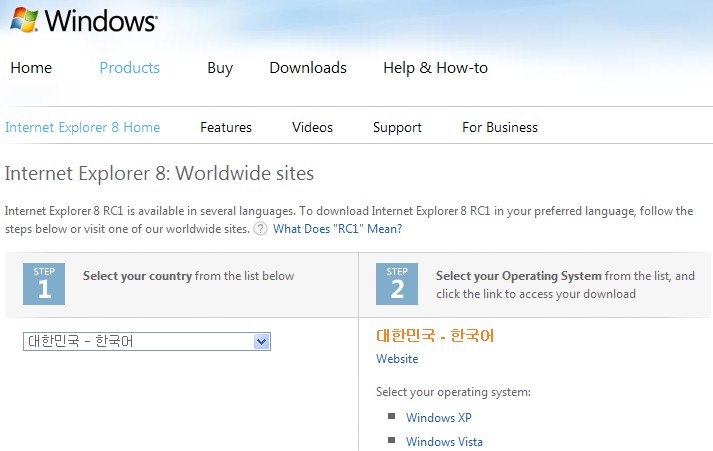Open Help & How-to menu
The width and height of the screenshot is (713, 451).
[x=435, y=68]
